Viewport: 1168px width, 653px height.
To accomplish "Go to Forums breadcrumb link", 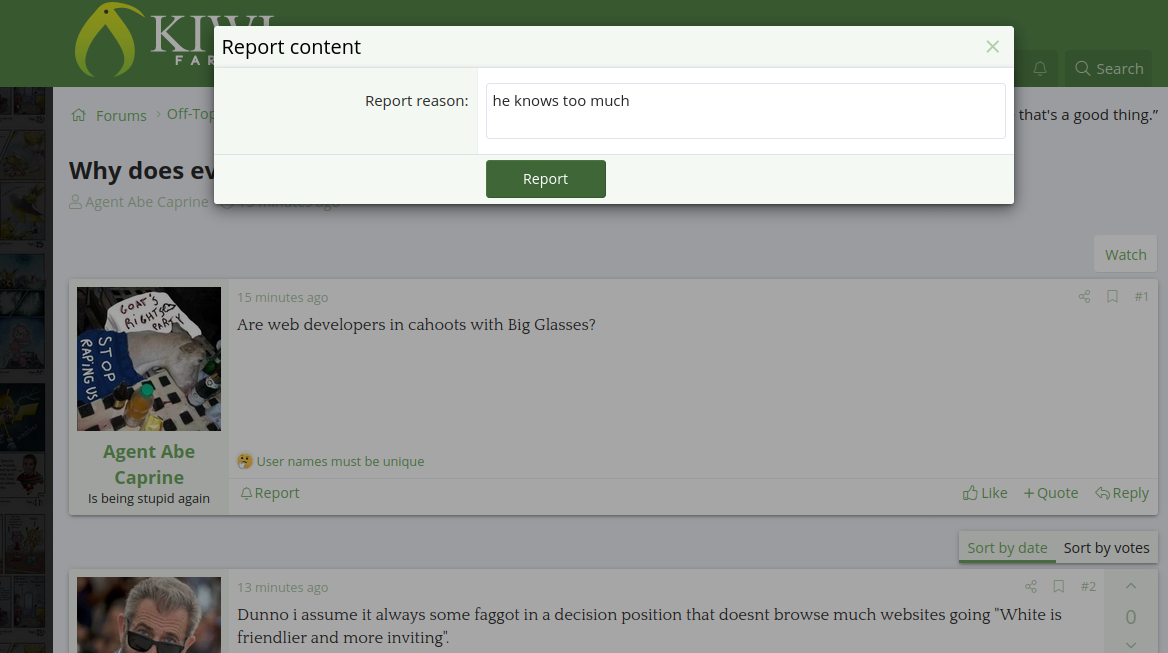I will [x=121, y=115].
